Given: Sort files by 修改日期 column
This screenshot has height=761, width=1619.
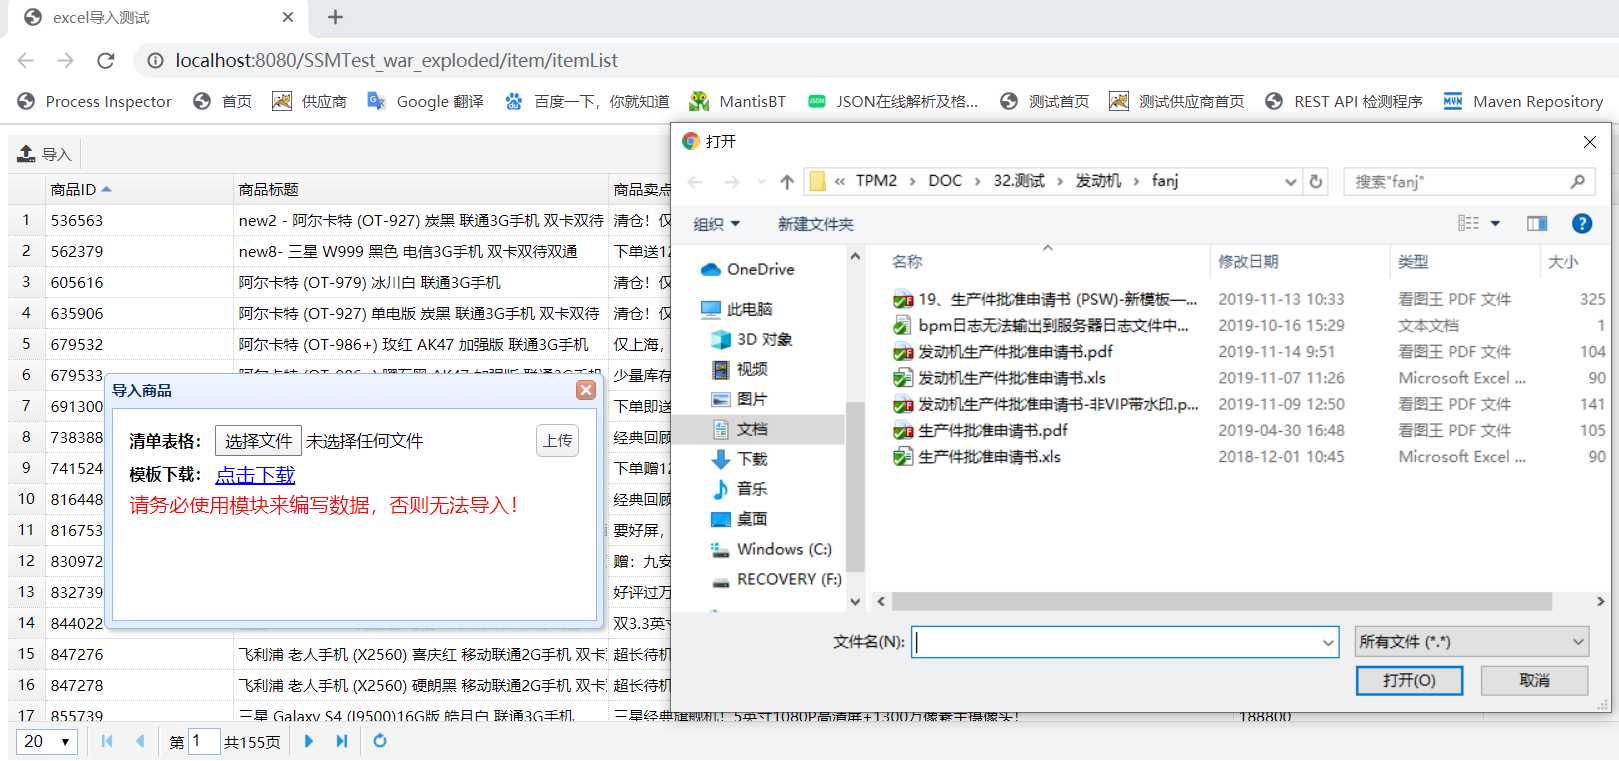Looking at the screenshot, I should tap(1248, 261).
